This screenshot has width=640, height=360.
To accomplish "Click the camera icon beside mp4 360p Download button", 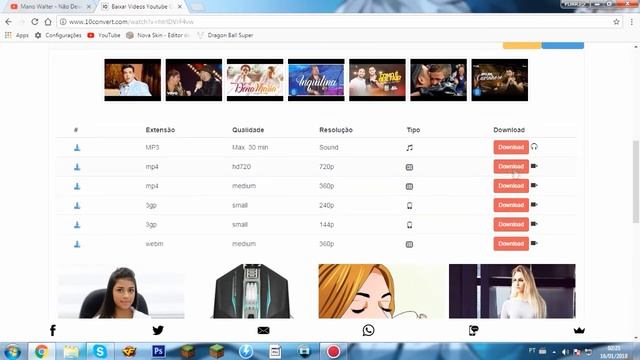I will (x=534, y=185).
